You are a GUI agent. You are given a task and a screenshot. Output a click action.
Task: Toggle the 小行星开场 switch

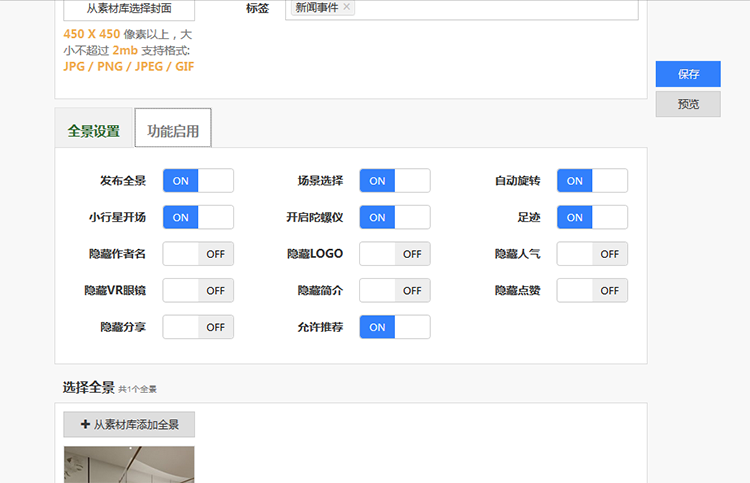(x=198, y=217)
